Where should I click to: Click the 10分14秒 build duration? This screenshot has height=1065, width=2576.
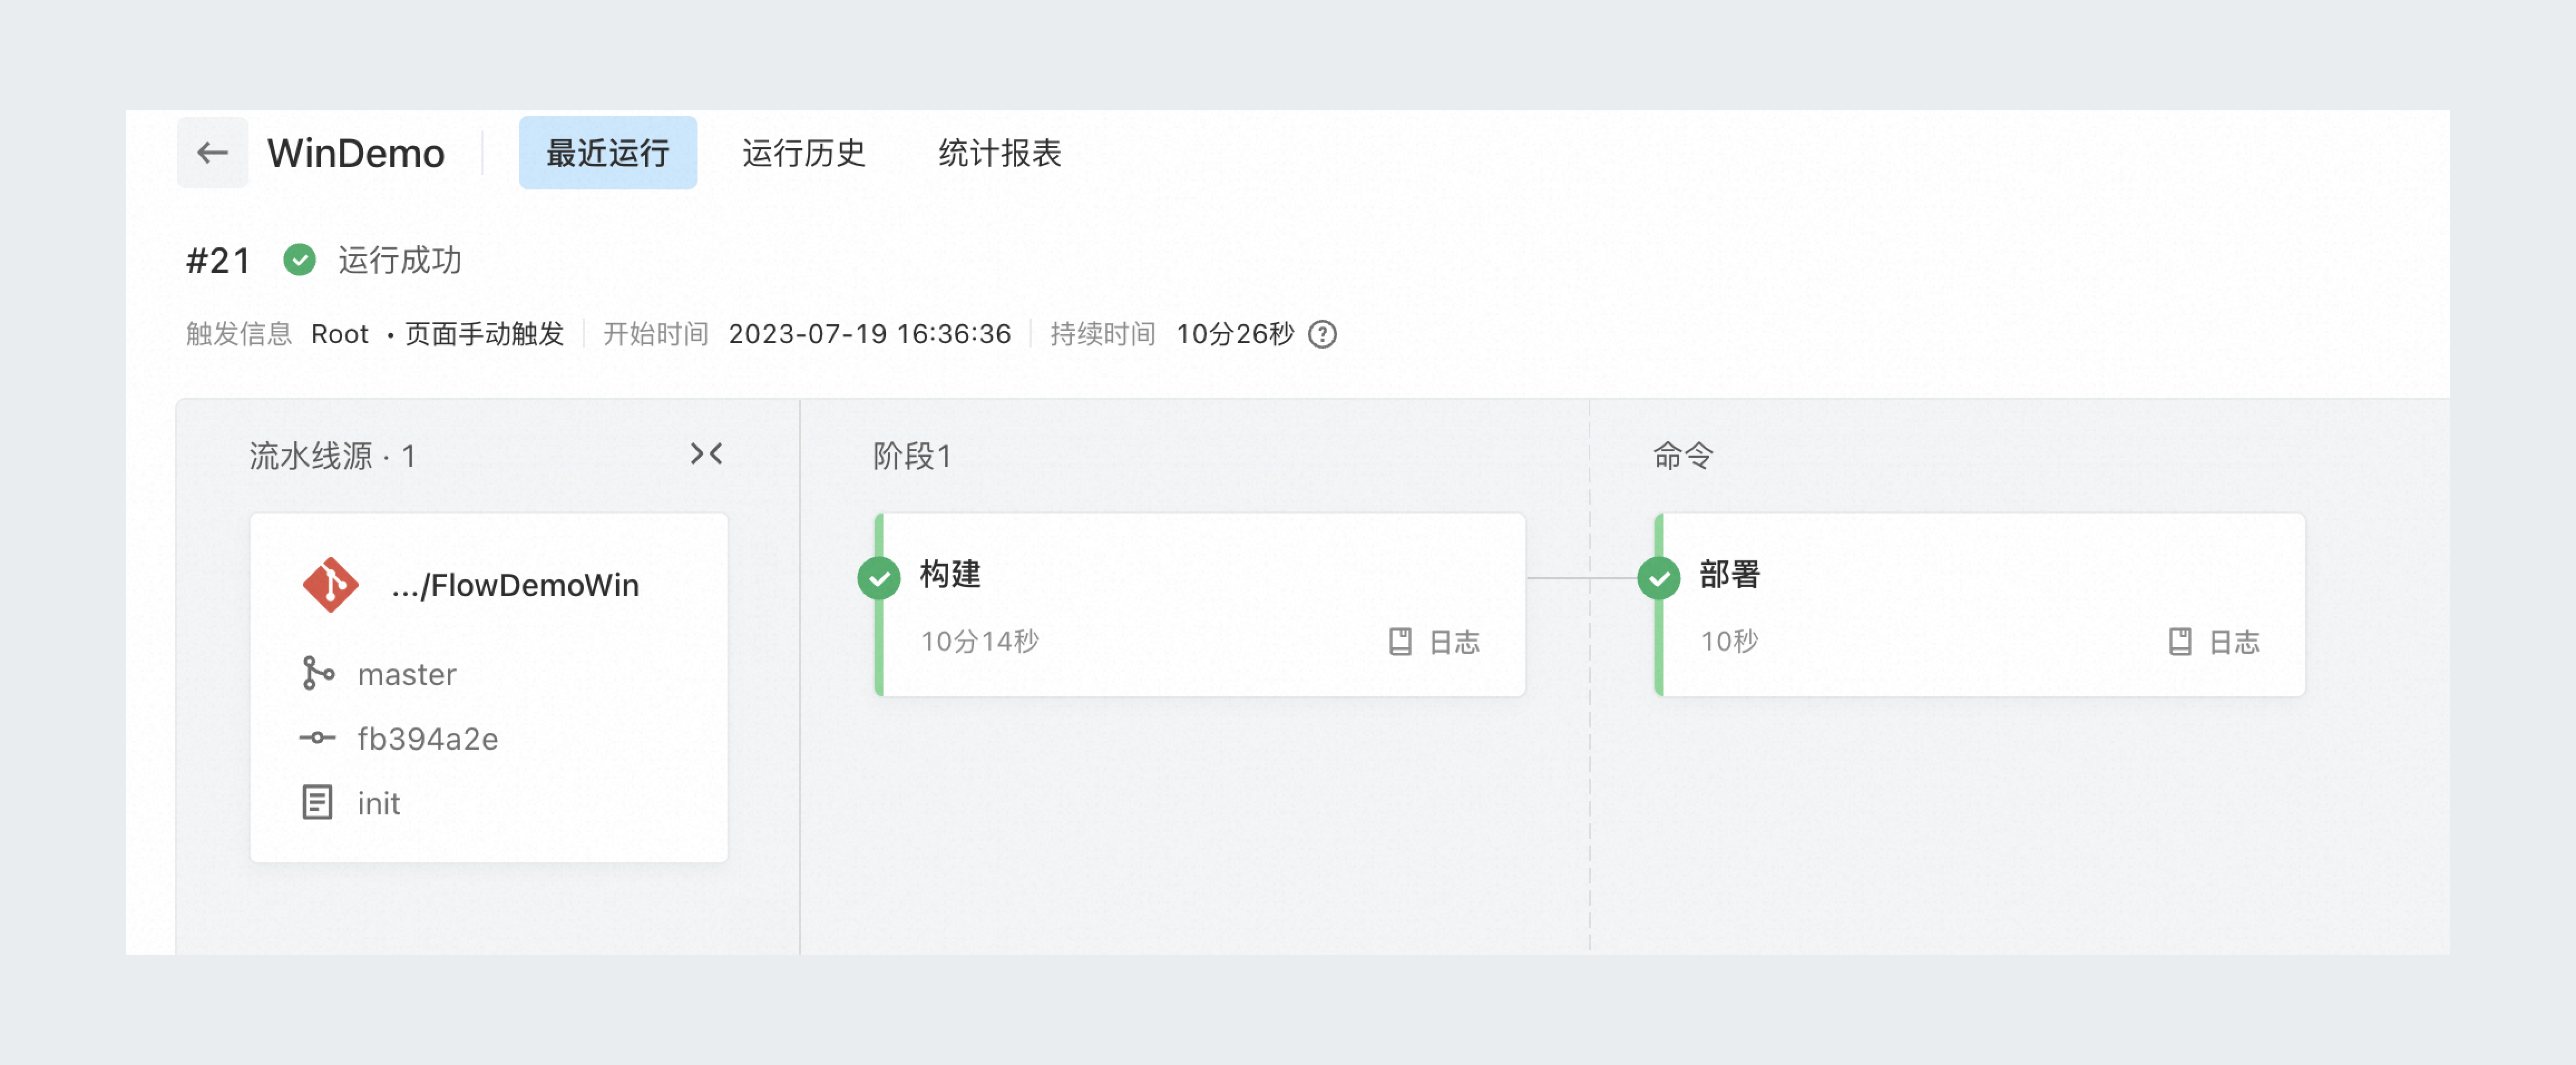coord(979,641)
